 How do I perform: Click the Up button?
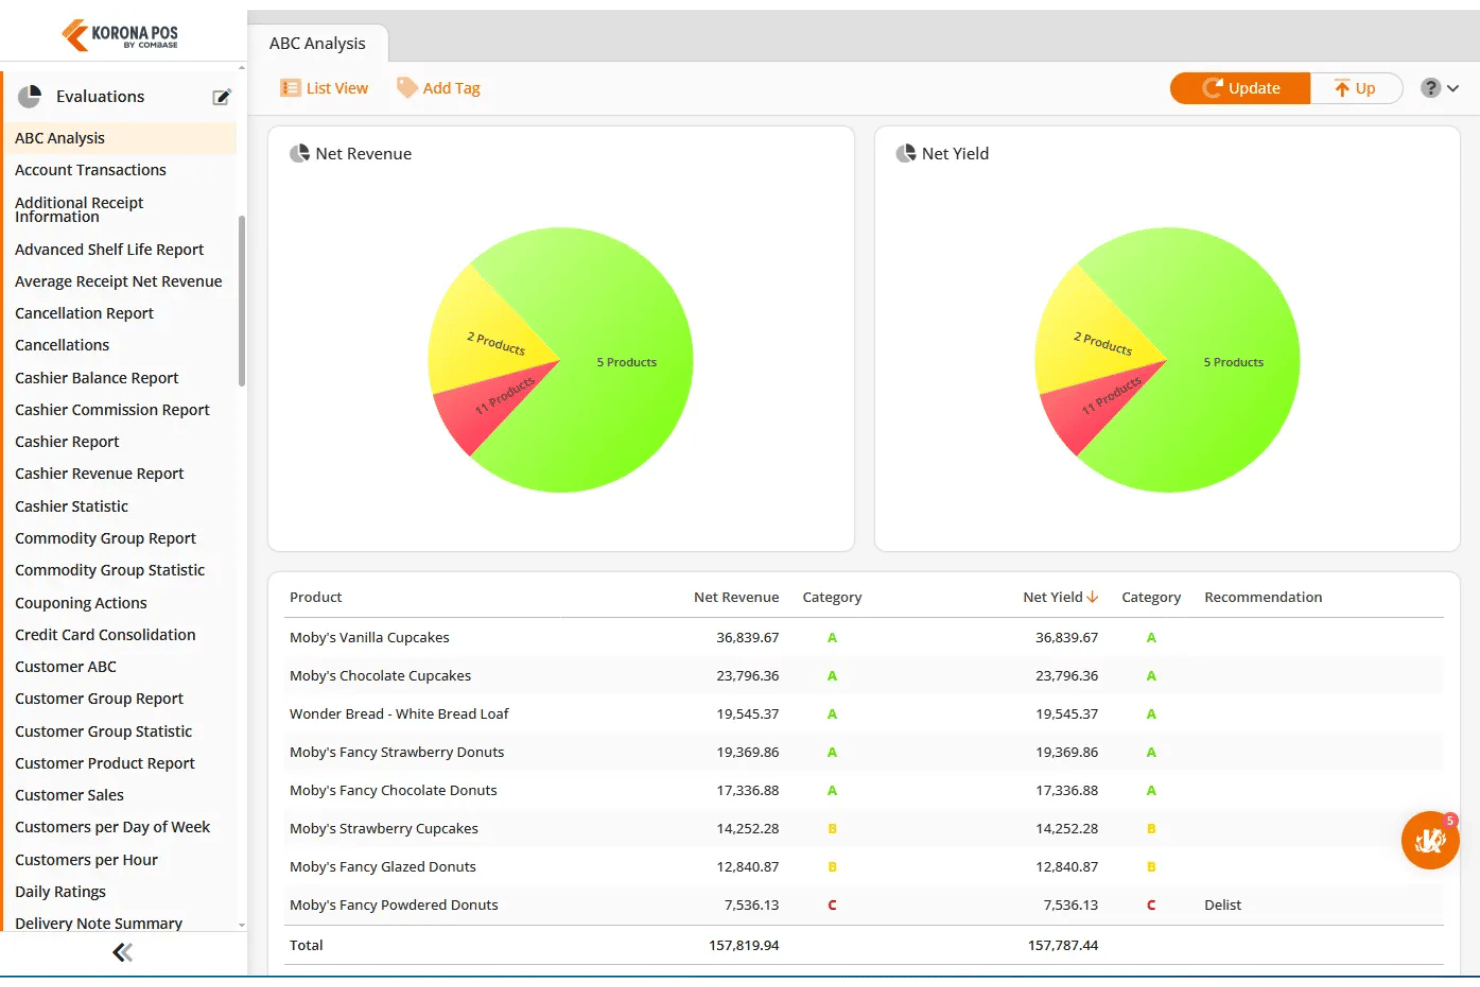(1356, 88)
